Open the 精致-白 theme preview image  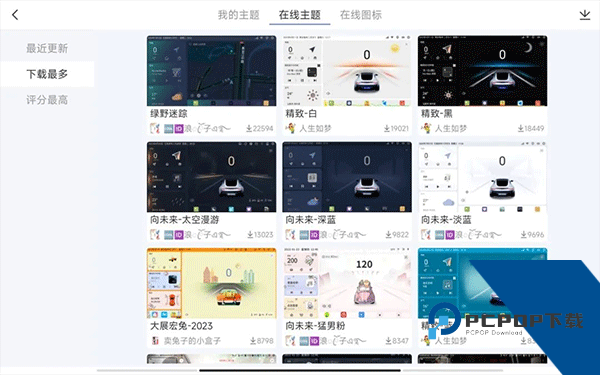(x=347, y=71)
